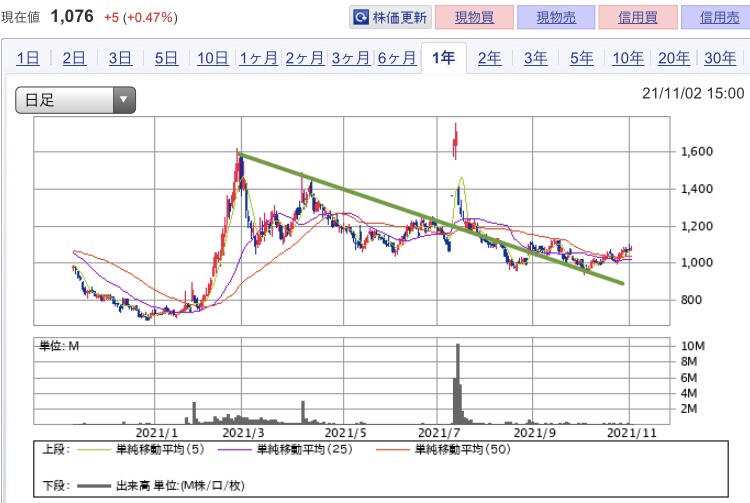Click the 2021/9 date axis label

[534, 433]
